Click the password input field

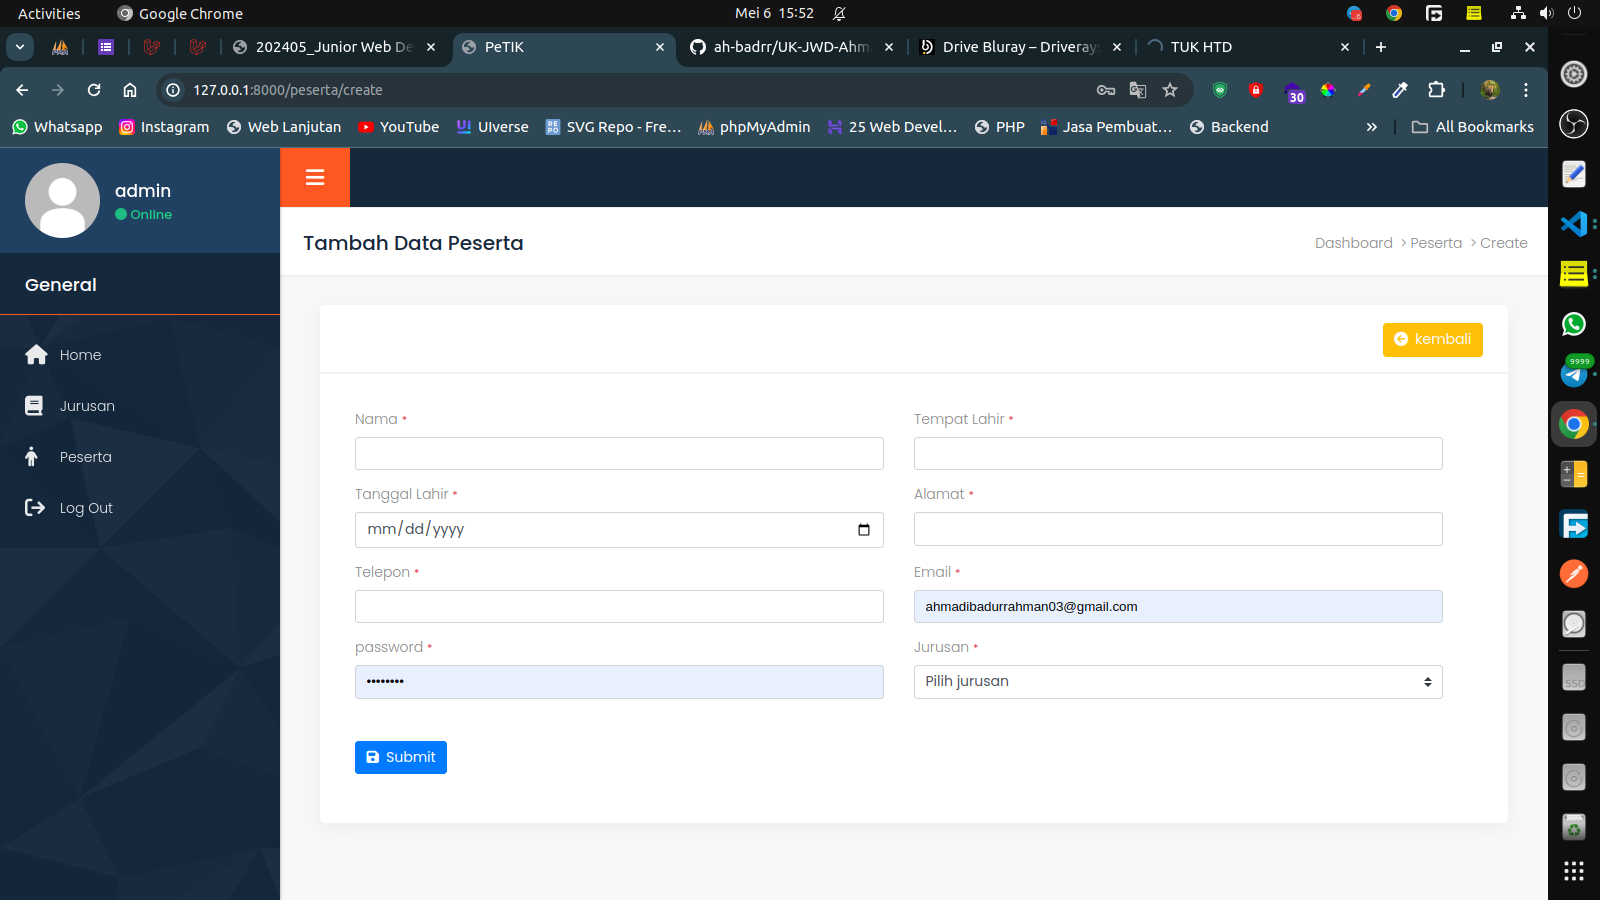[x=619, y=682]
